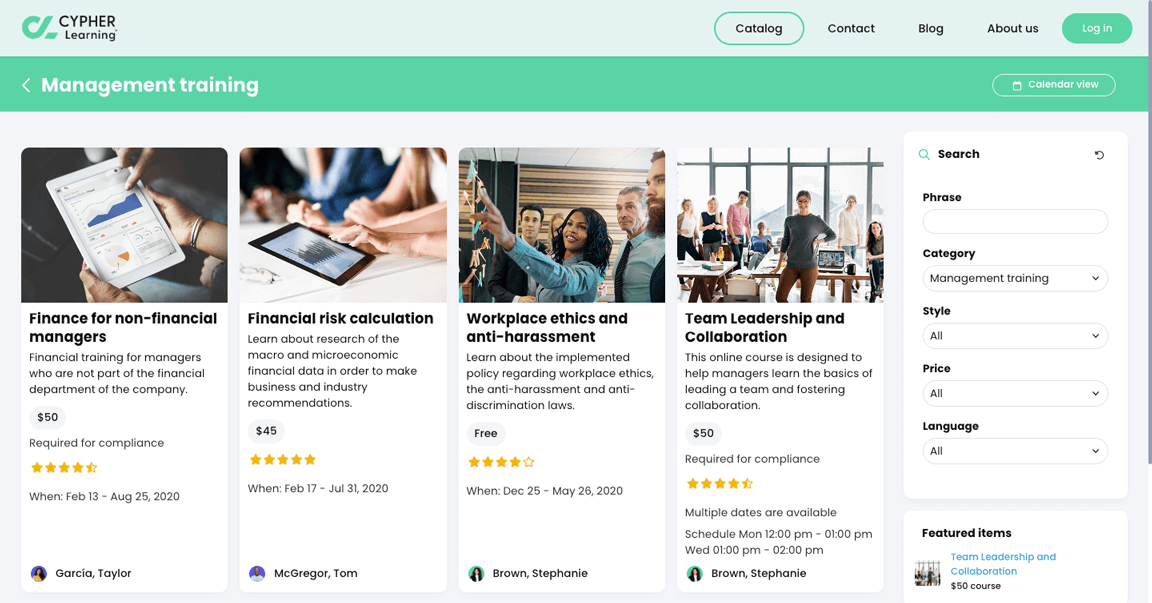Click the Finance for non-financial managers thumbnail
1152x603 pixels.
tap(124, 224)
